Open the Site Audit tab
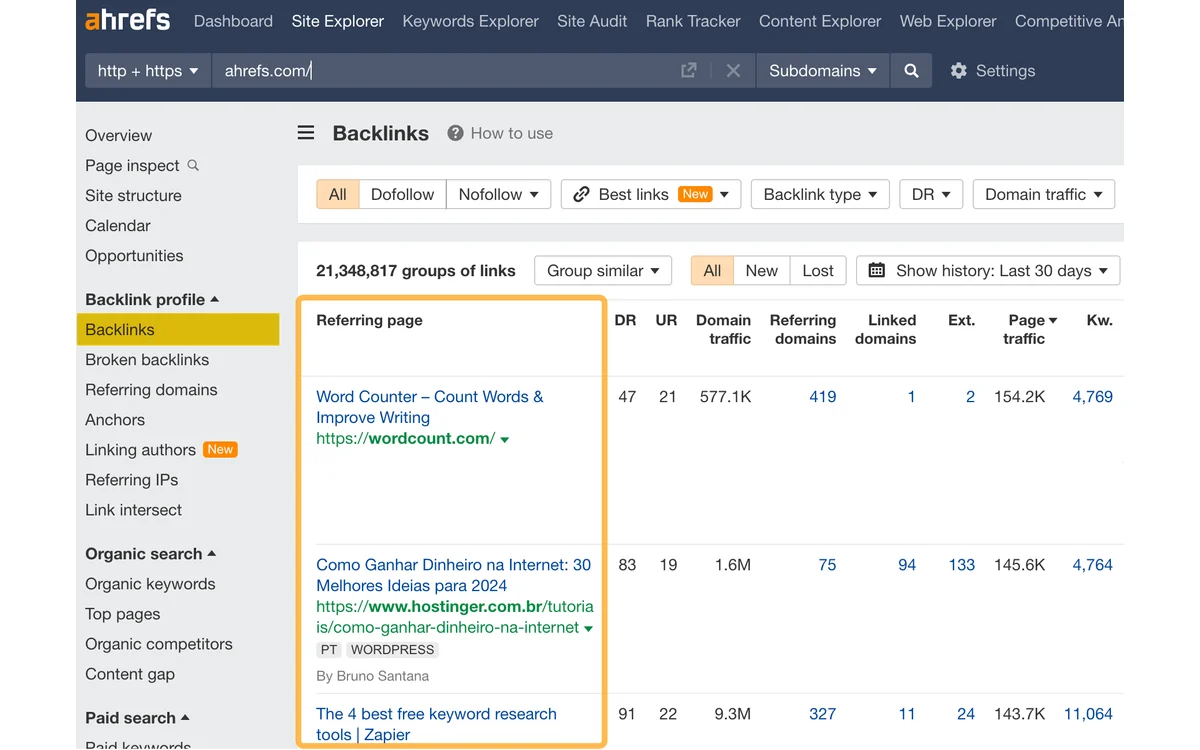 592,20
